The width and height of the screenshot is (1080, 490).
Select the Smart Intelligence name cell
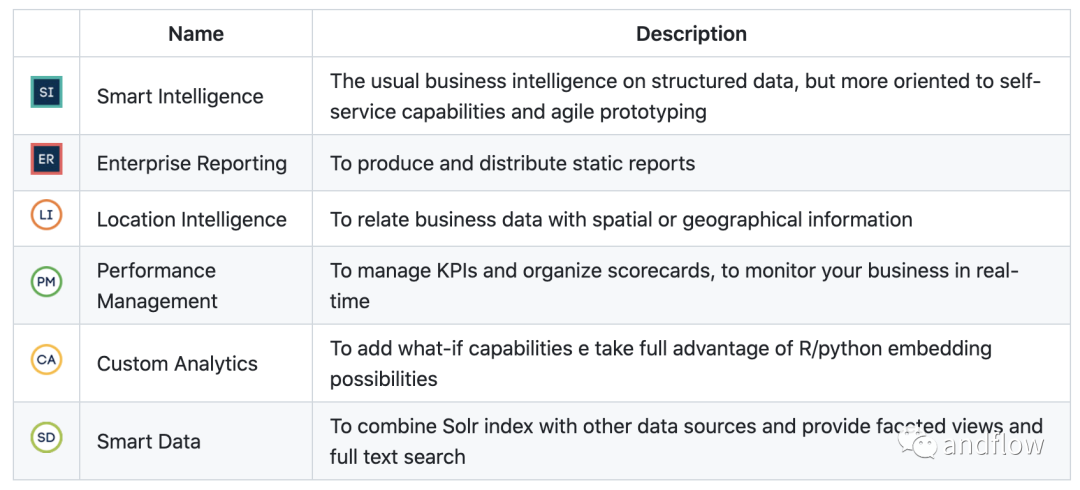tap(180, 97)
